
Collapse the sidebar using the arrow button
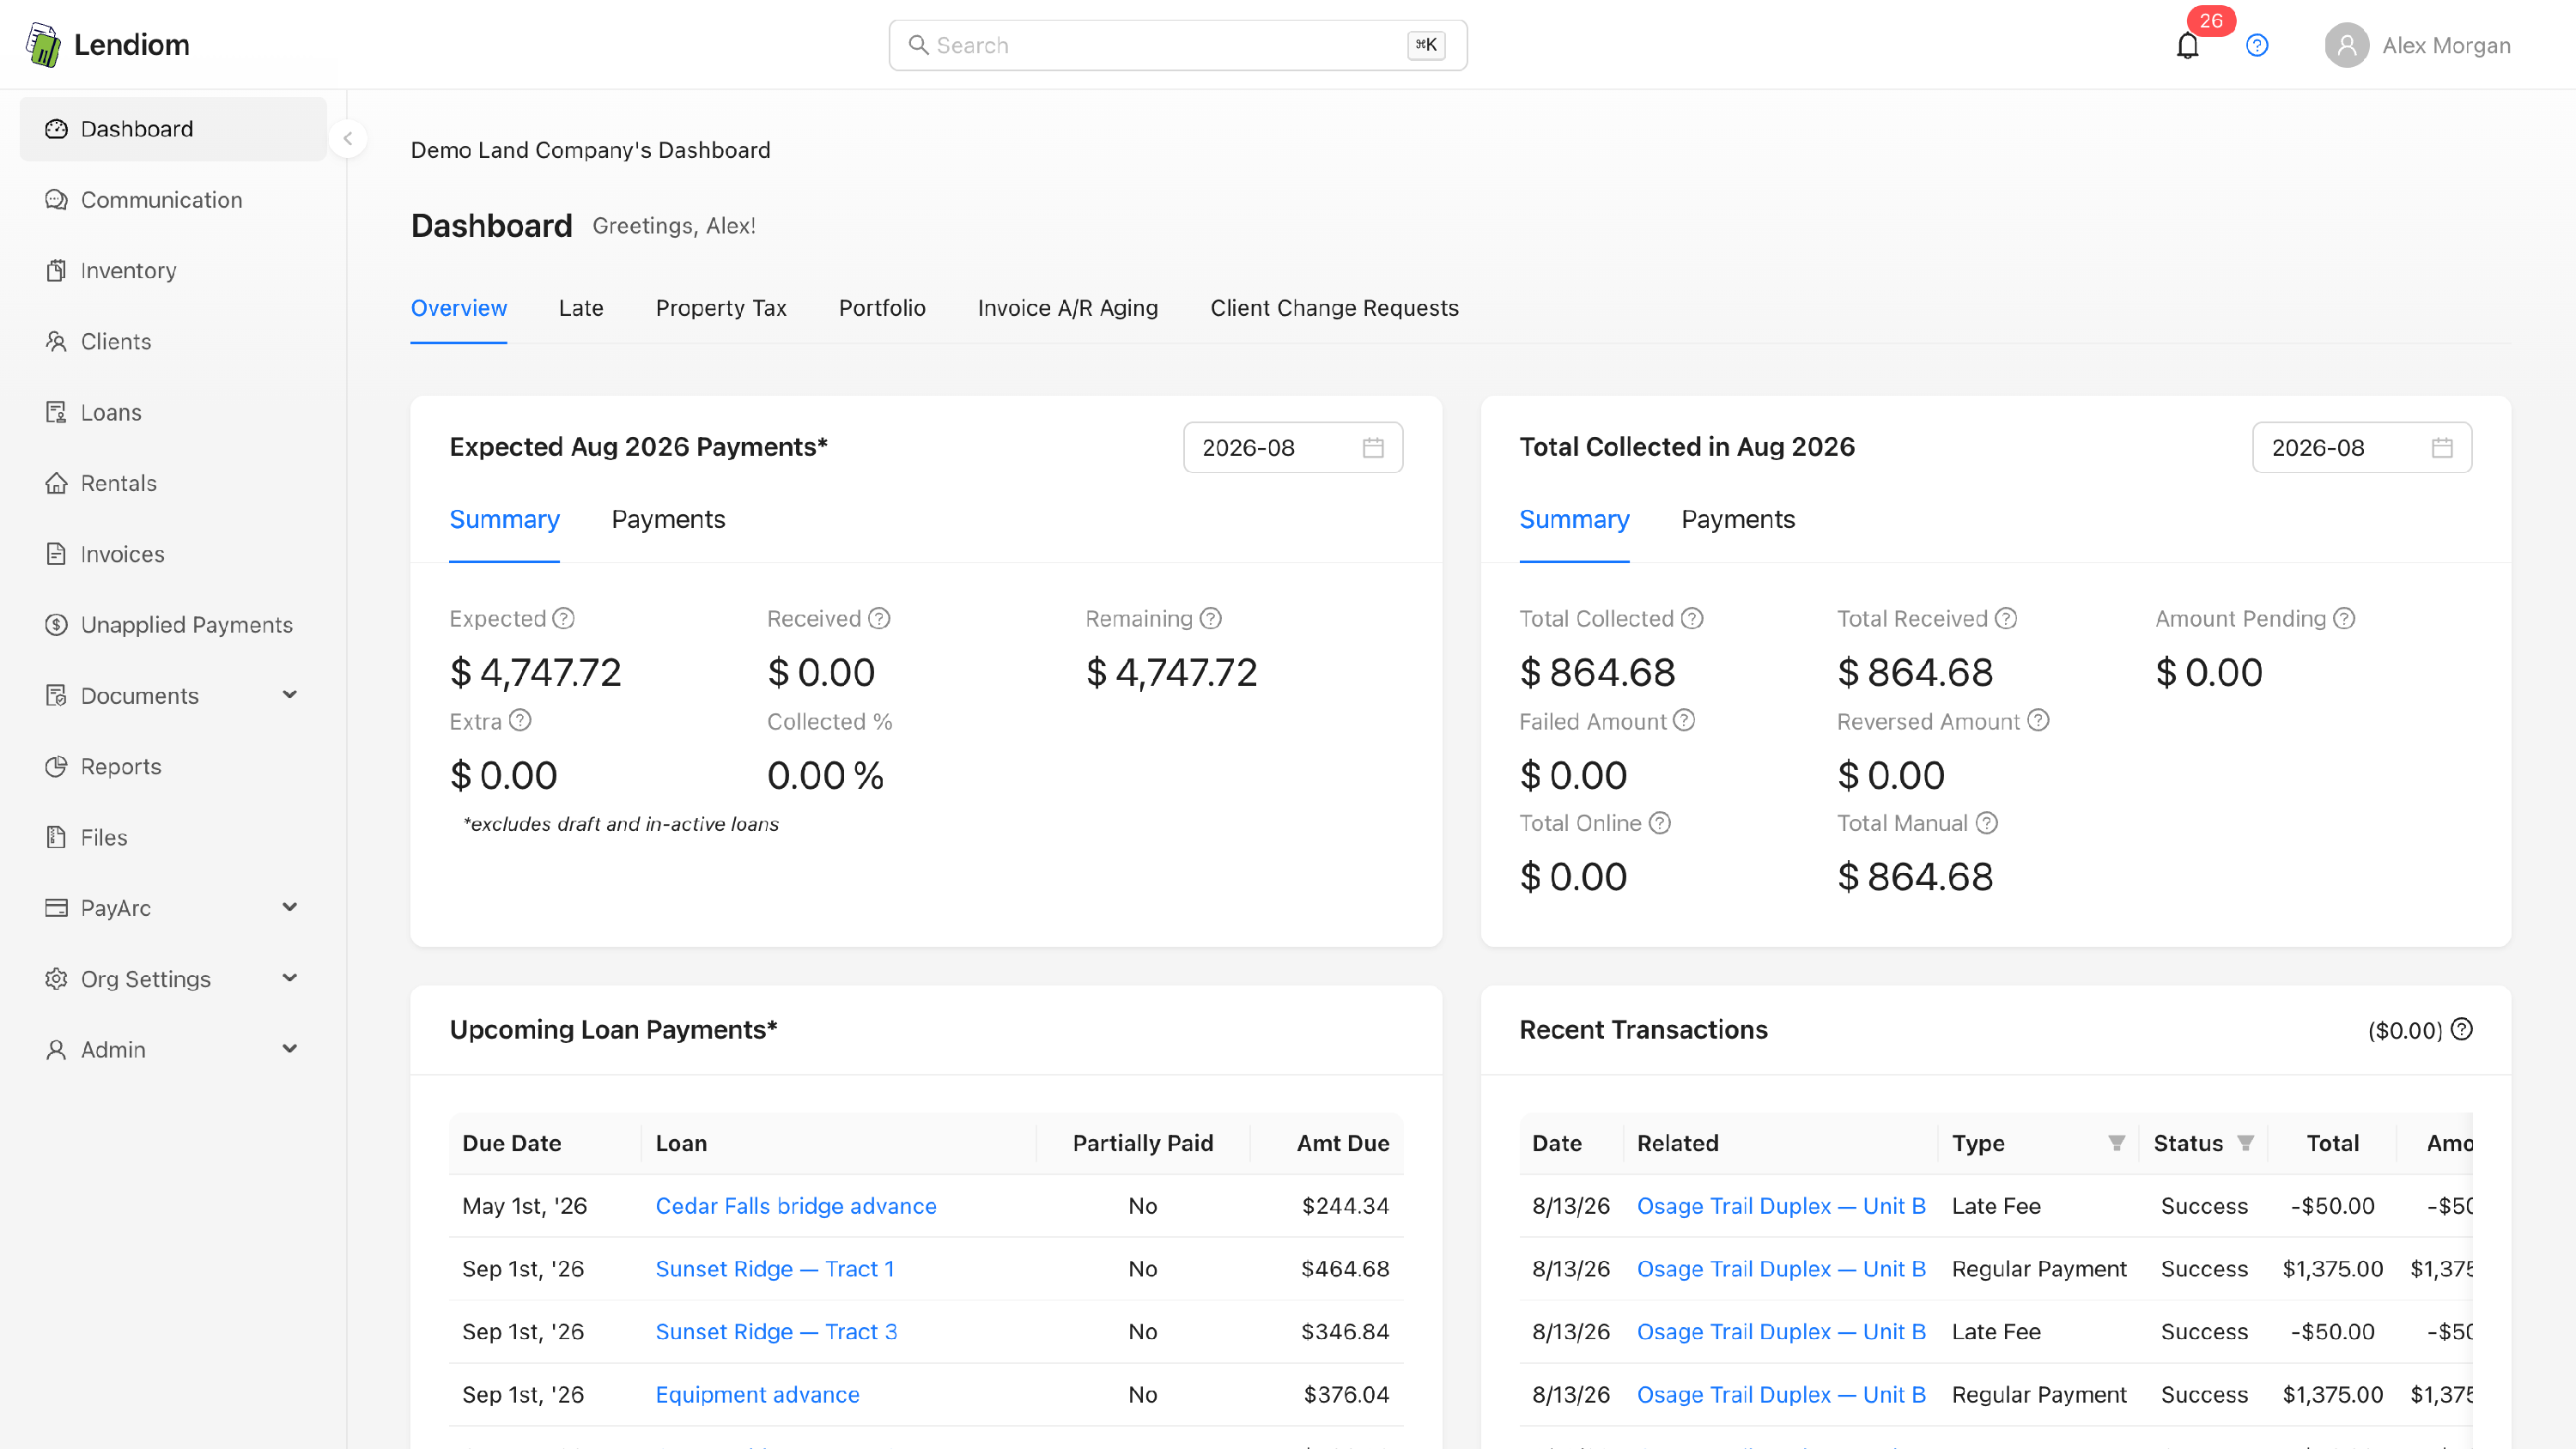pyautogui.click(x=348, y=139)
